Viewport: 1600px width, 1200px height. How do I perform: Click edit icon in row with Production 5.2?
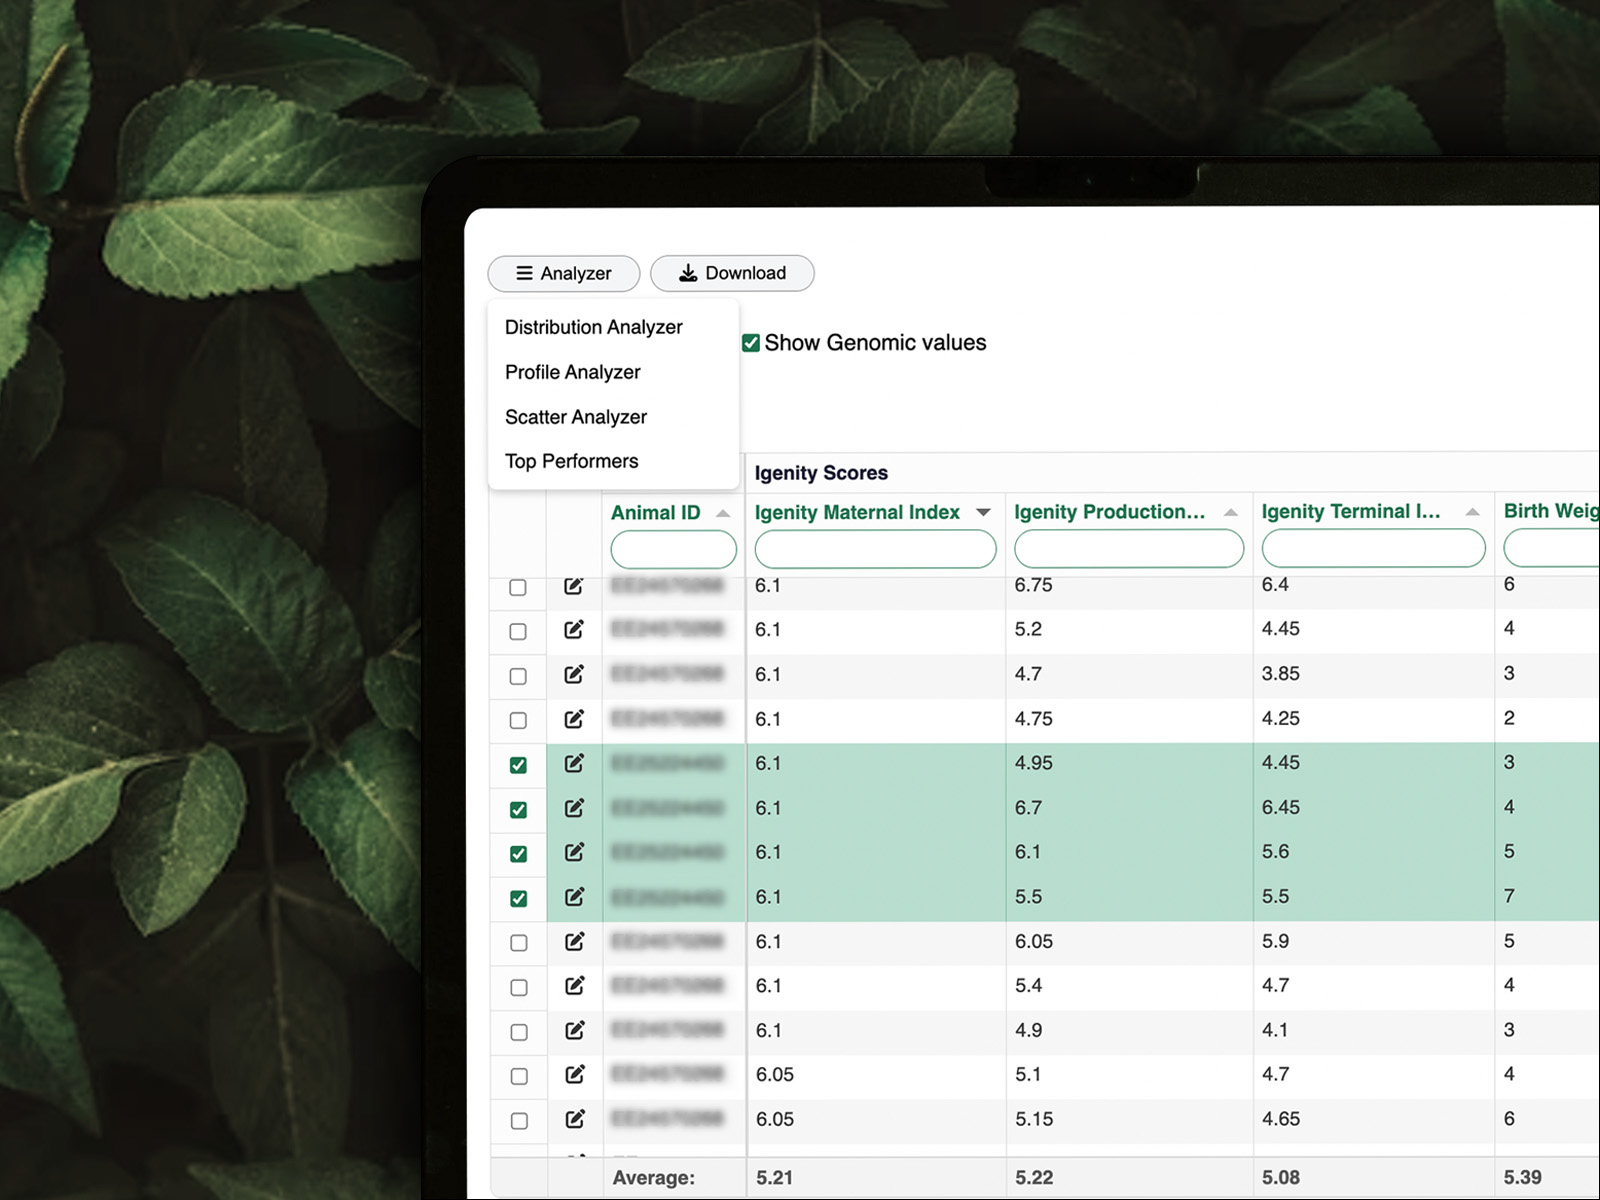click(574, 630)
